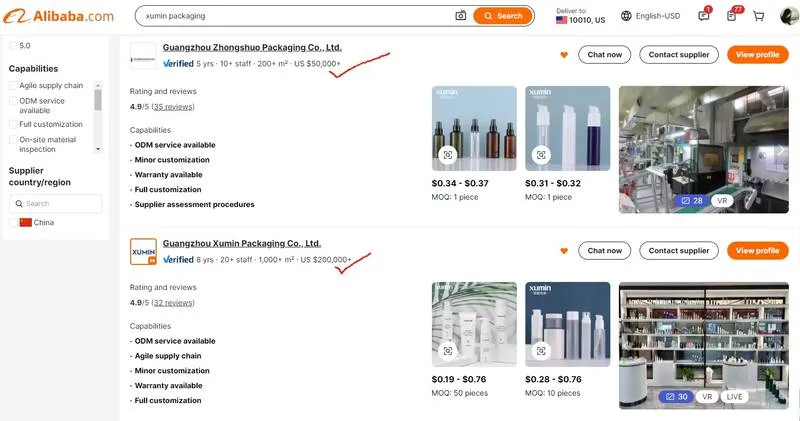Viewport: 800px width, 421px height.
Task: Open the shopping cart icon
Action: tap(759, 16)
